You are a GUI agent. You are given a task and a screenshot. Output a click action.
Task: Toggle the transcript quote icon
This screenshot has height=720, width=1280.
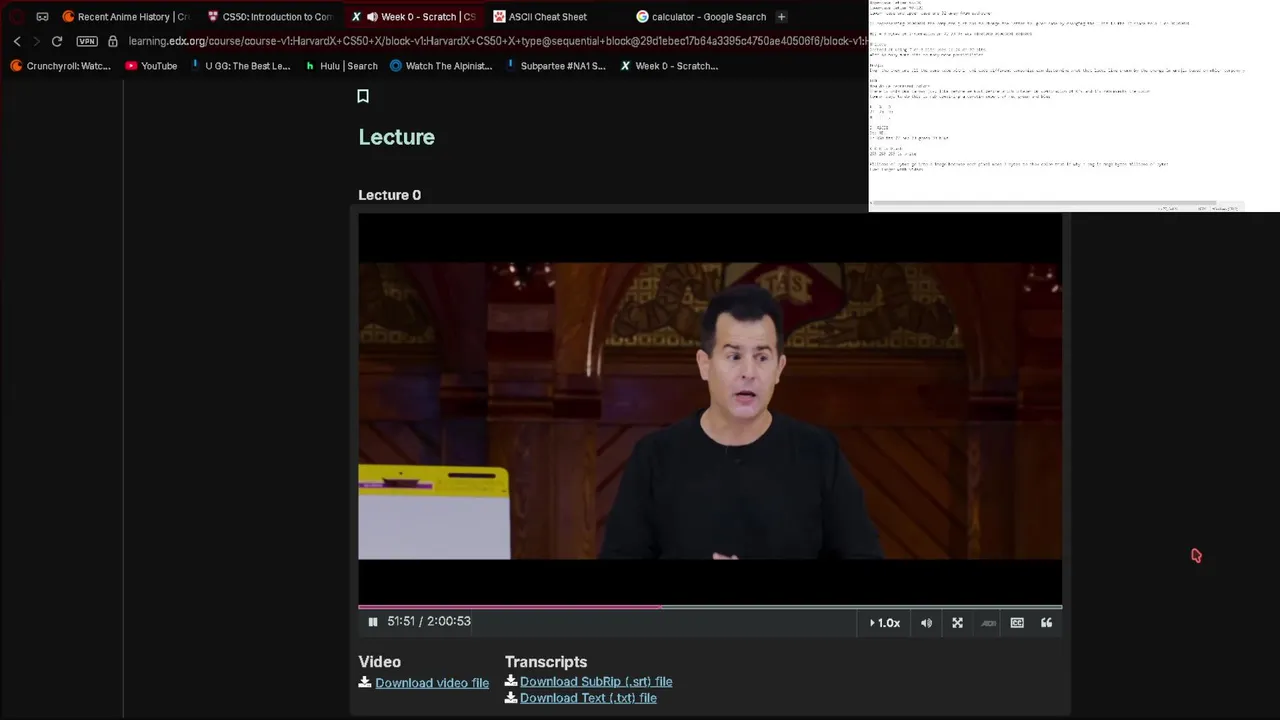(x=1046, y=623)
